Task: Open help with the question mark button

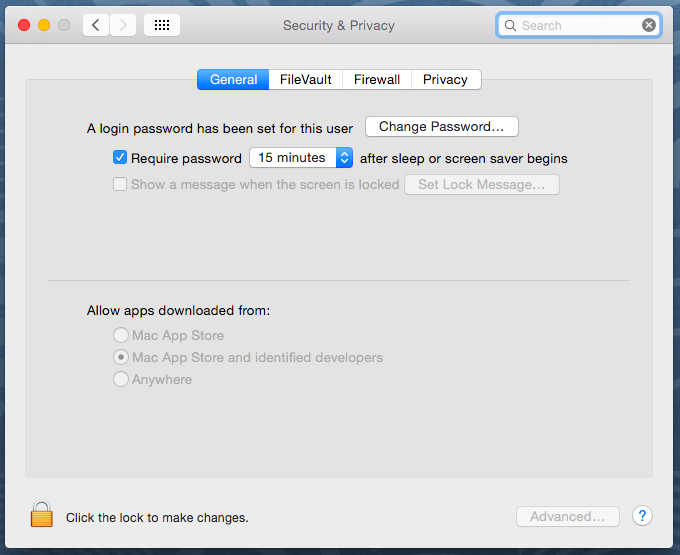Action: (642, 516)
